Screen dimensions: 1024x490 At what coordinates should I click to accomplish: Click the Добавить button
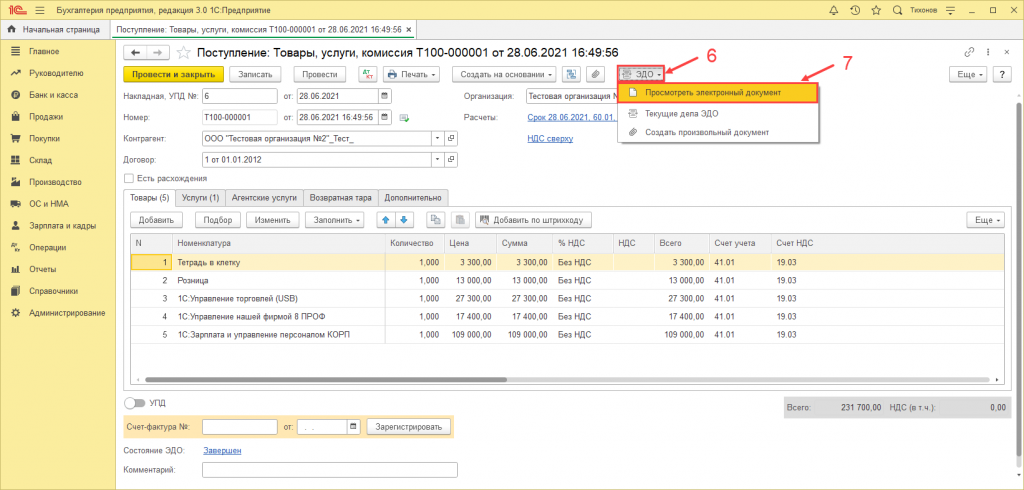(x=156, y=220)
